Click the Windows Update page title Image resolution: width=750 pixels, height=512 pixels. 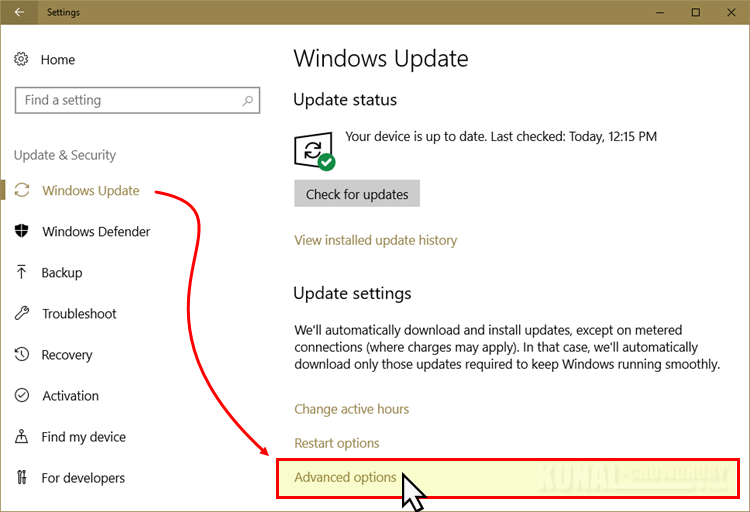381,59
